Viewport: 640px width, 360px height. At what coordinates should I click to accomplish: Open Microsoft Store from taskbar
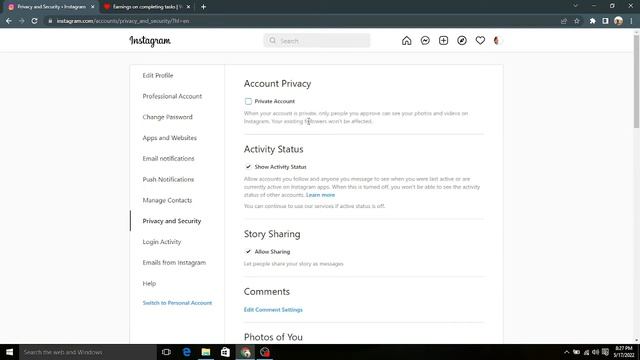(225, 352)
